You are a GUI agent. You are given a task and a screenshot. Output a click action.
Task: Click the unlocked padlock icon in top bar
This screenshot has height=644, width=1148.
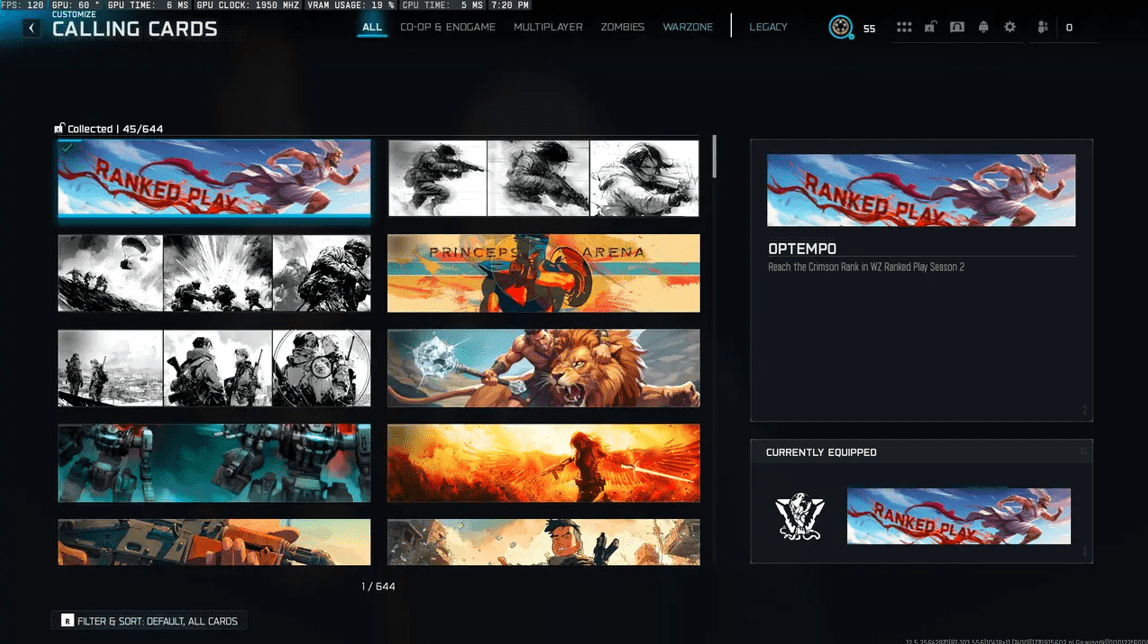[x=930, y=27]
